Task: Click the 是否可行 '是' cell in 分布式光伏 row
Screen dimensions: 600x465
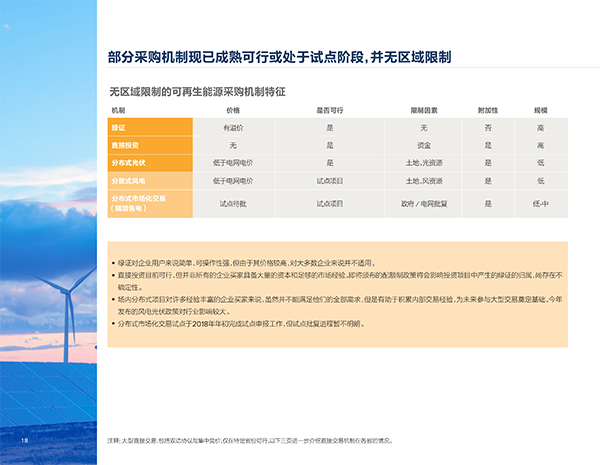Action: coord(330,163)
